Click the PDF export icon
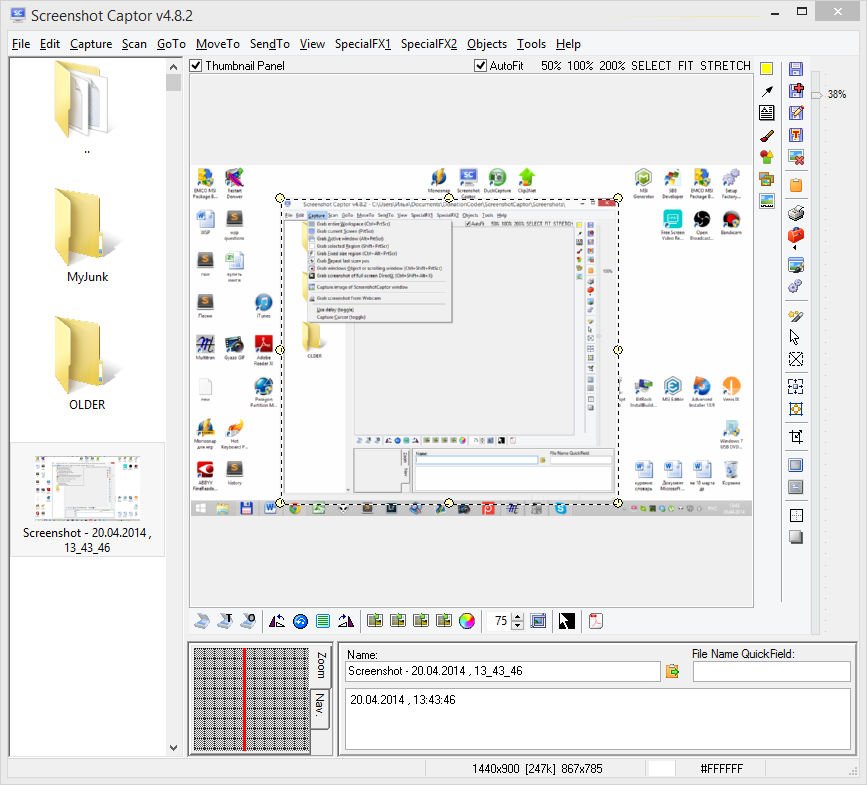This screenshot has width=867, height=785. 596,621
